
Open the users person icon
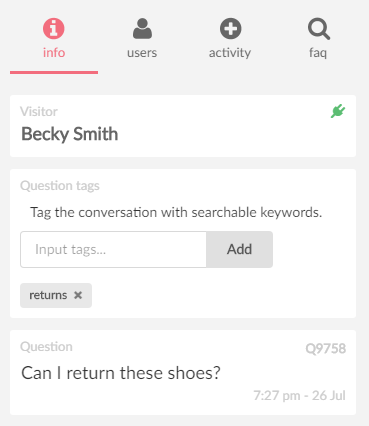pos(142,28)
